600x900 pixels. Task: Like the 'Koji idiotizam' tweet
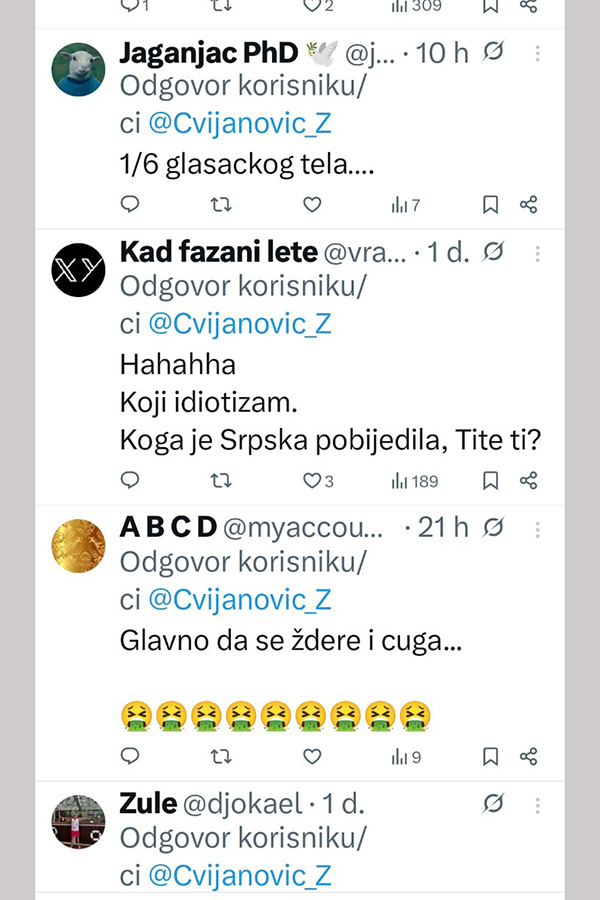312,481
